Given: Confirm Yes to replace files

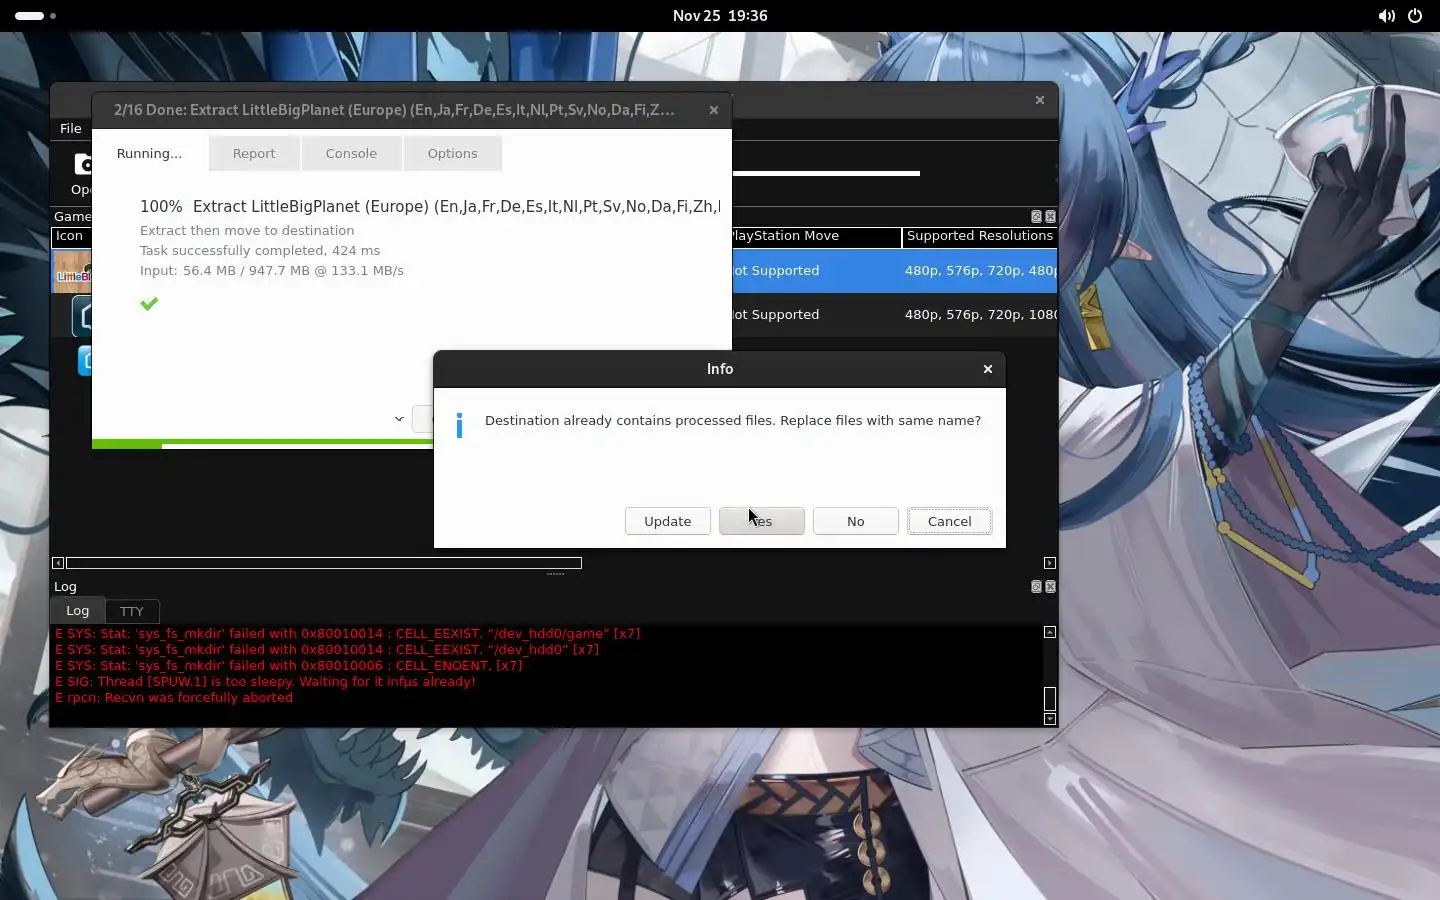Looking at the screenshot, I should pos(761,521).
